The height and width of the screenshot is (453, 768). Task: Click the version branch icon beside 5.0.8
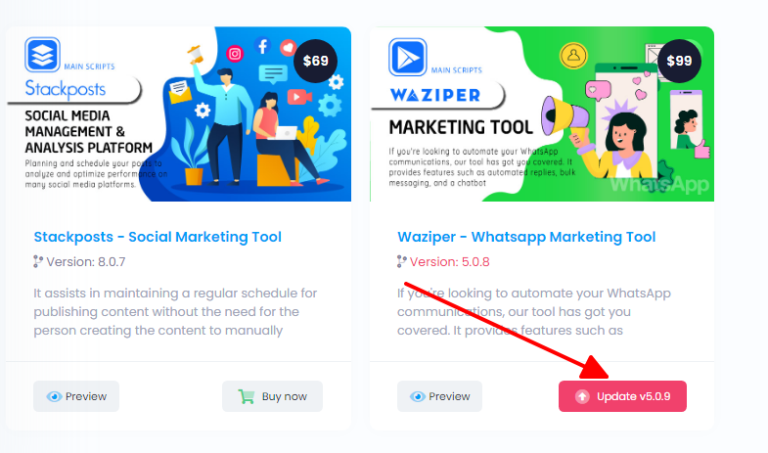(402, 262)
